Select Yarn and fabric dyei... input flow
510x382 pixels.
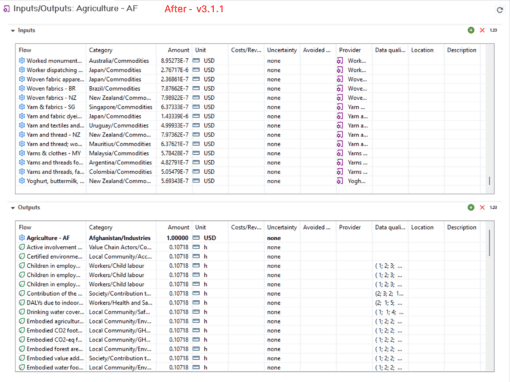click(x=54, y=116)
